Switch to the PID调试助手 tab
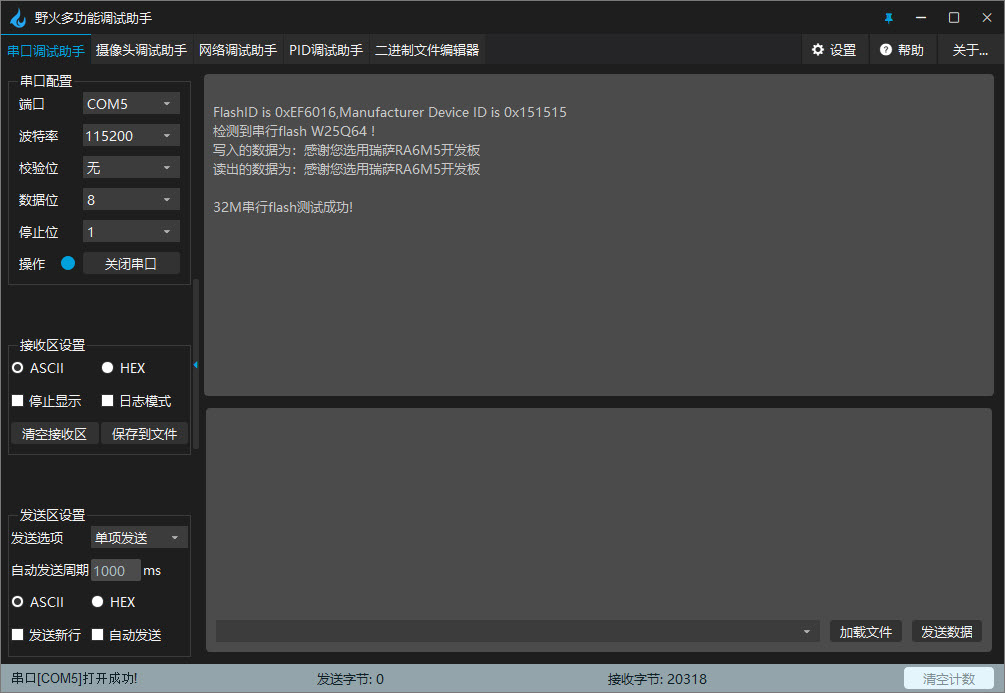This screenshot has width=1005, height=693. pyautogui.click(x=326, y=50)
